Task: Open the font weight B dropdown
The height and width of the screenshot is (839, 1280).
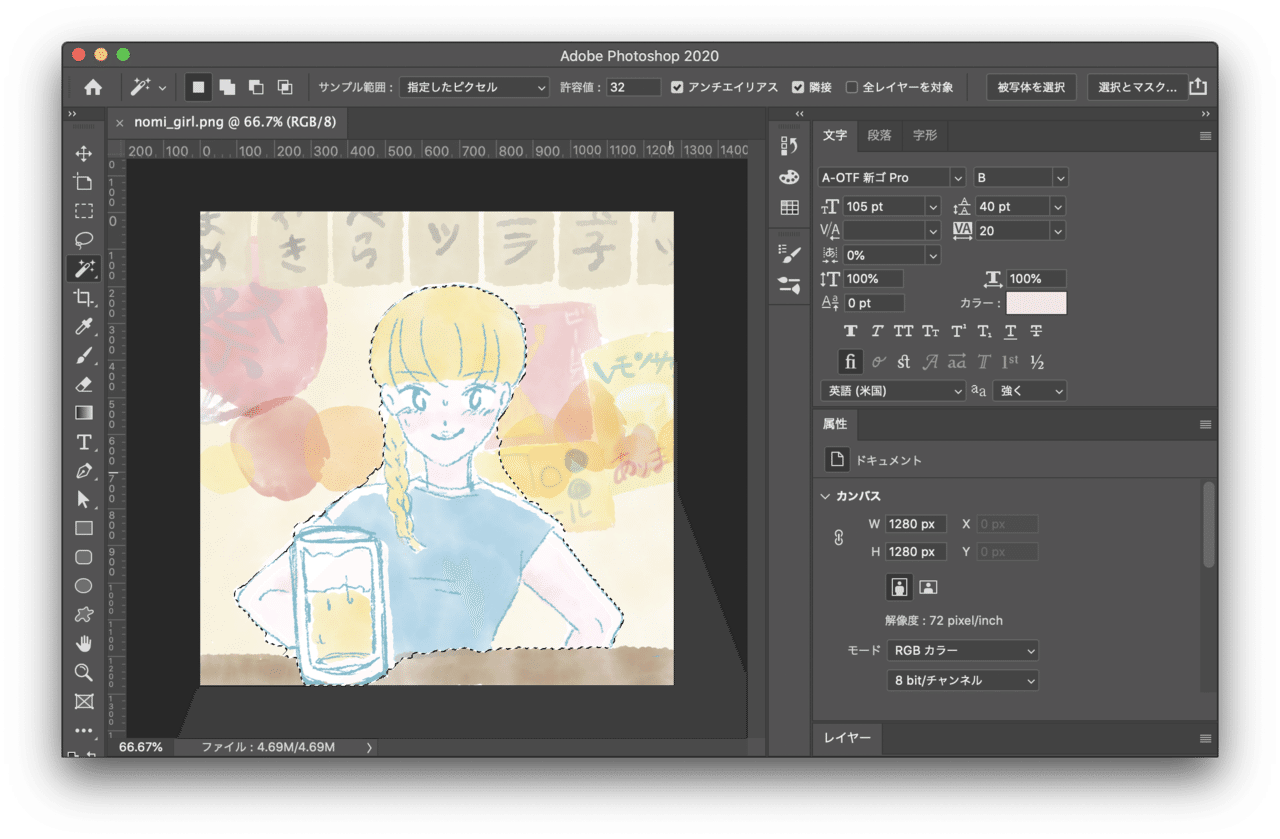Action: point(1021,177)
